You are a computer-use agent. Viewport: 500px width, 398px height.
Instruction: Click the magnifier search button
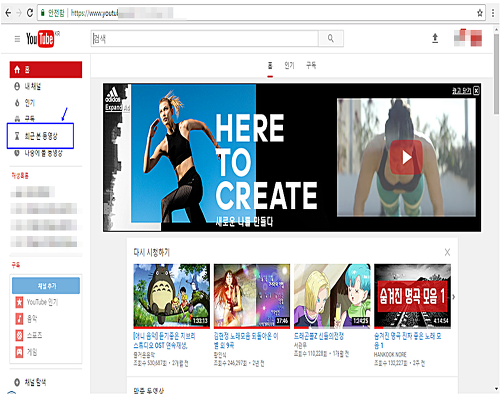tap(331, 39)
